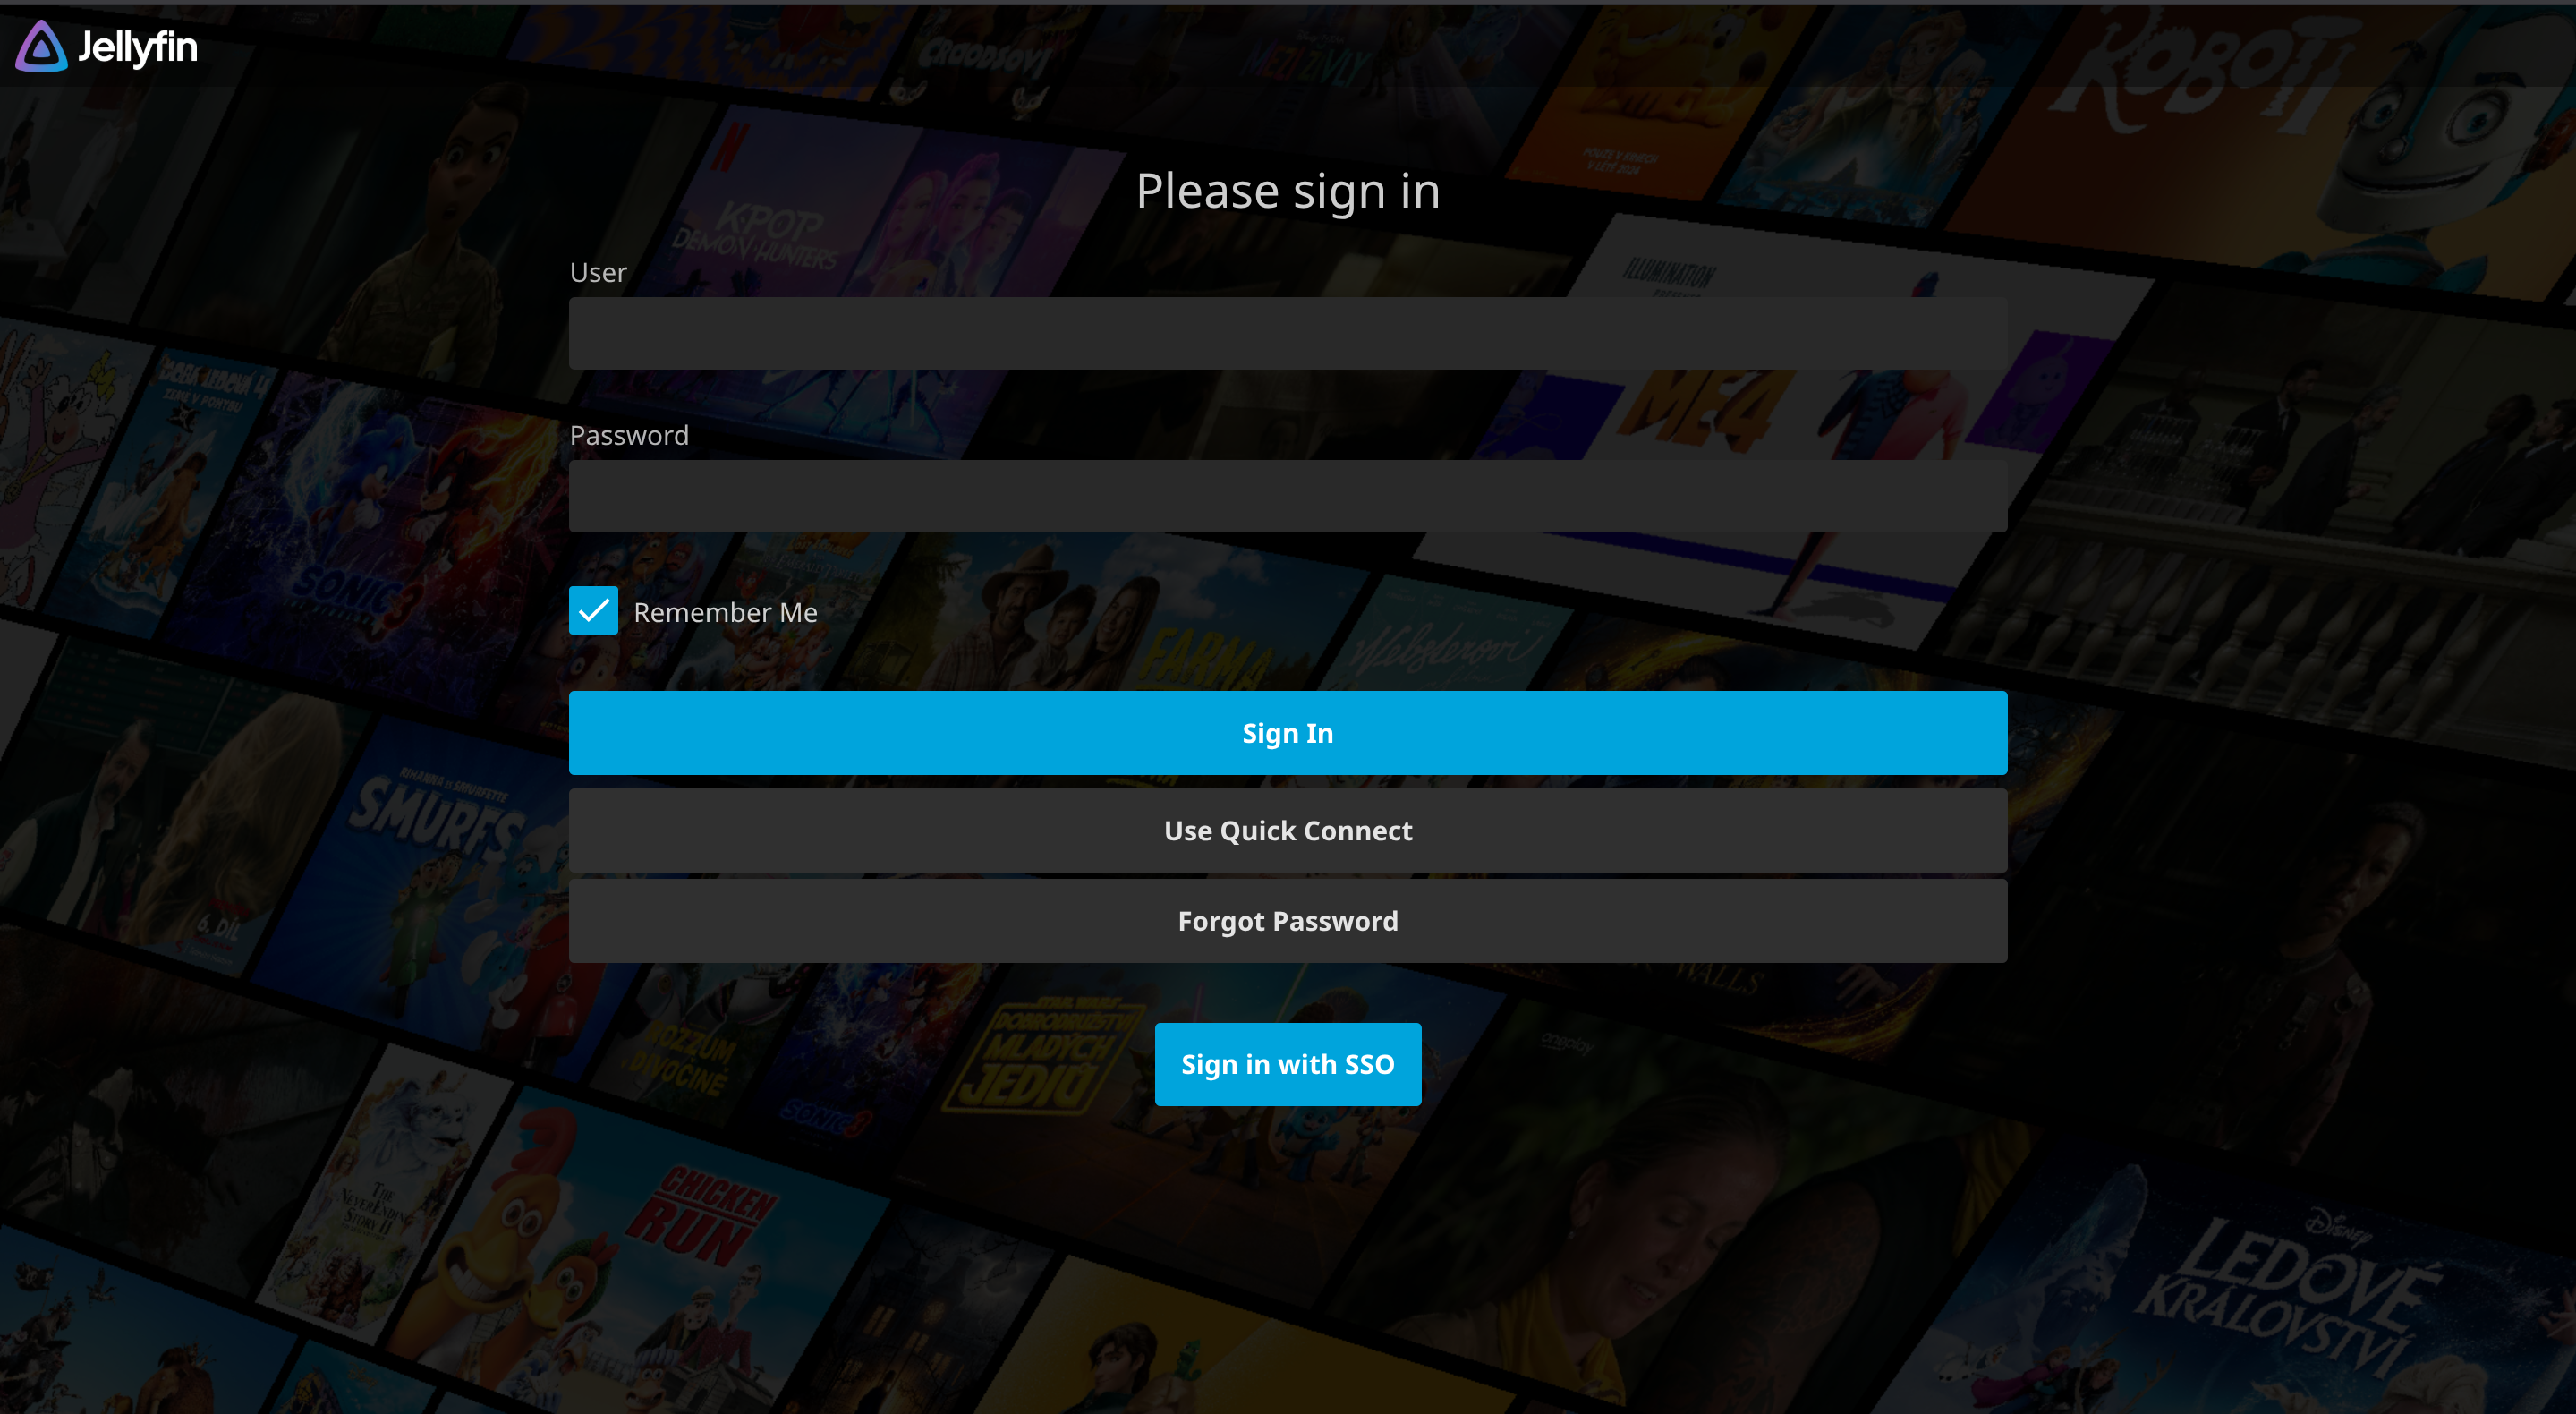Screen dimensions: 2576x1414
Task: Open Use Quick Connect
Action: [x=1288, y=830]
